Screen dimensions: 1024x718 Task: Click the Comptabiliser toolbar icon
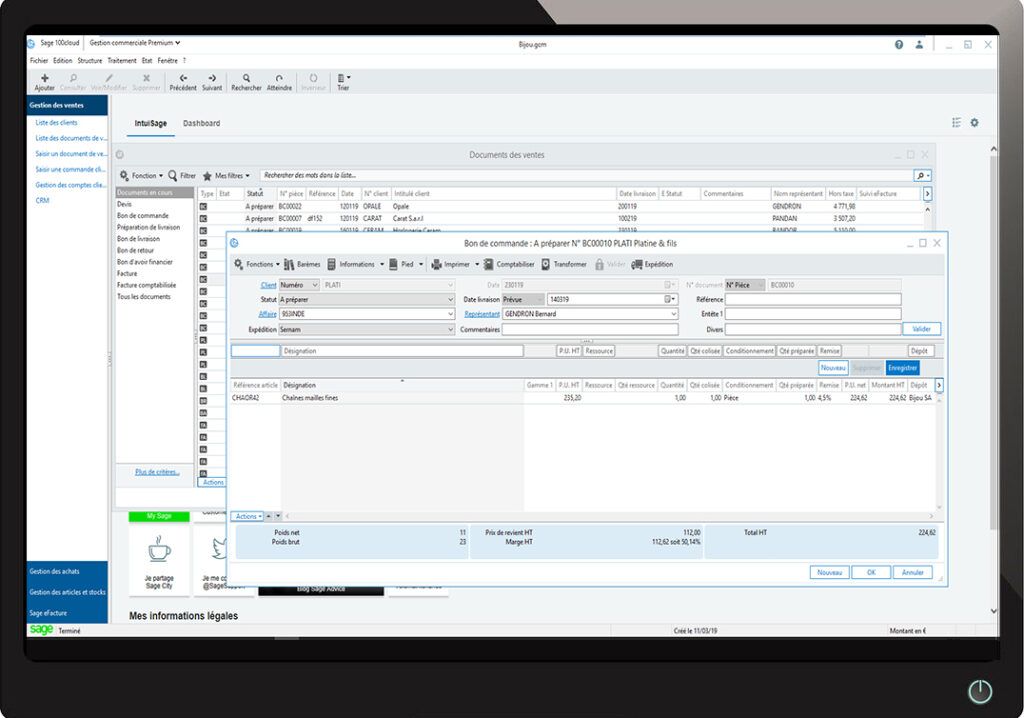click(488, 264)
